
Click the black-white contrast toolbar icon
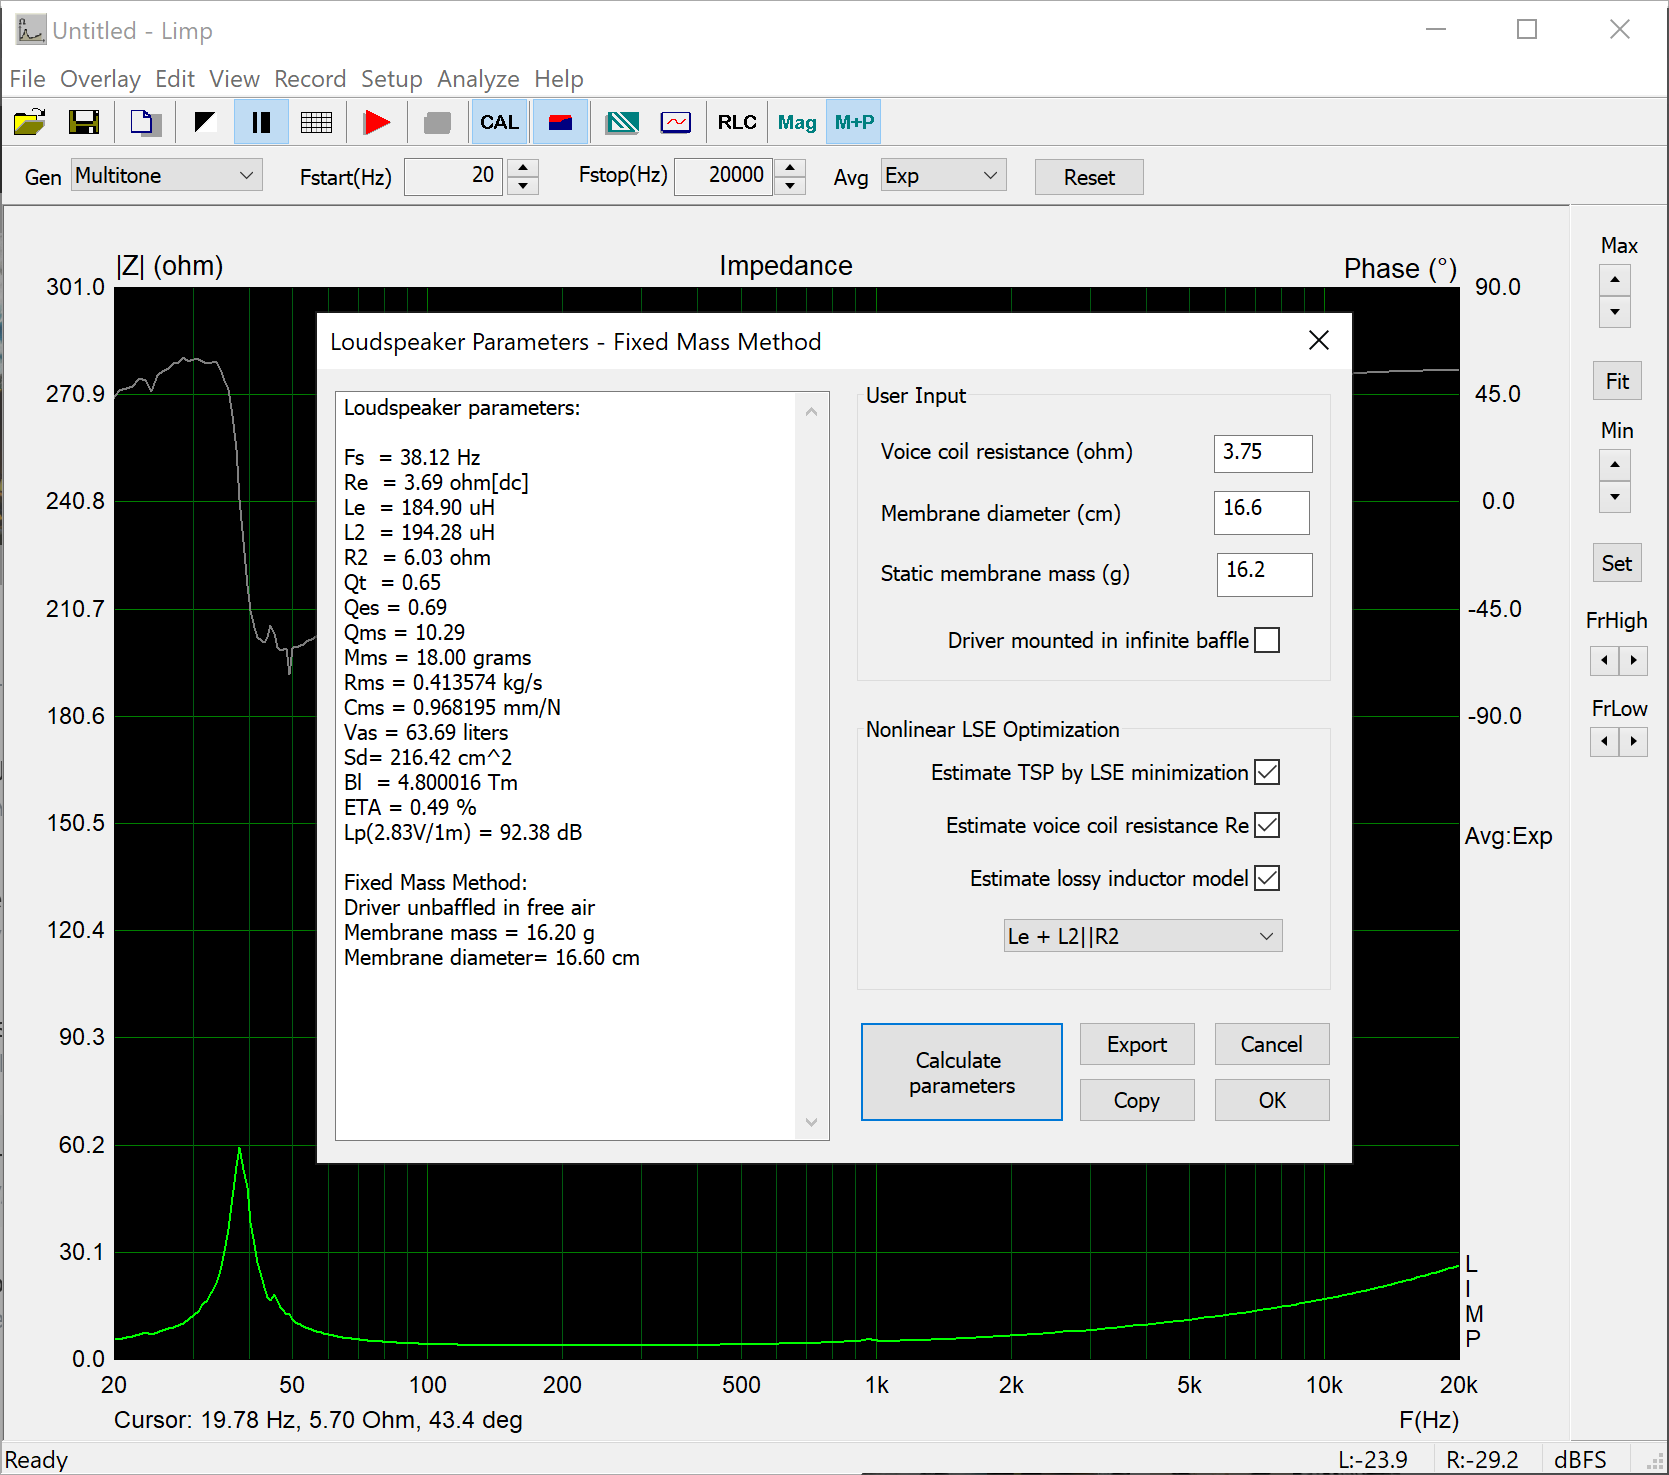click(205, 122)
